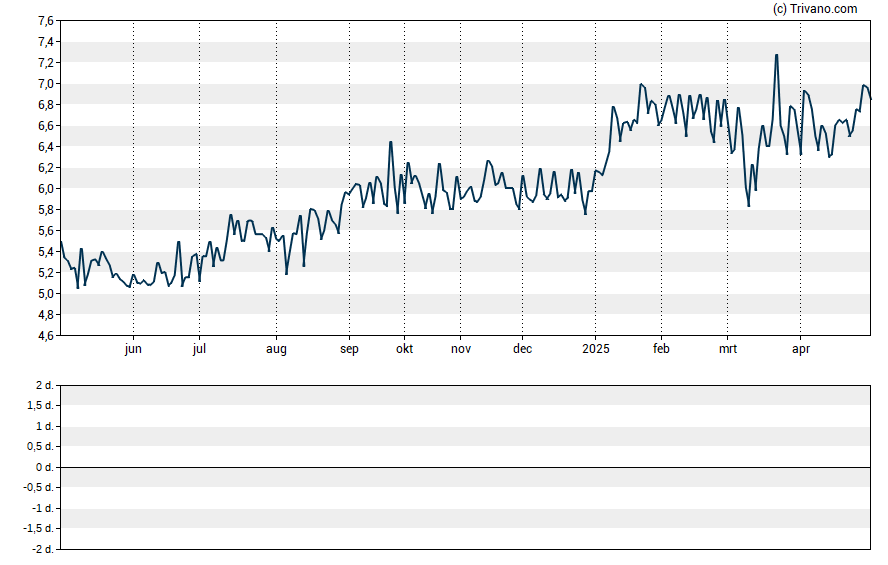Click the 7,0 price level label

pyautogui.click(x=45, y=84)
